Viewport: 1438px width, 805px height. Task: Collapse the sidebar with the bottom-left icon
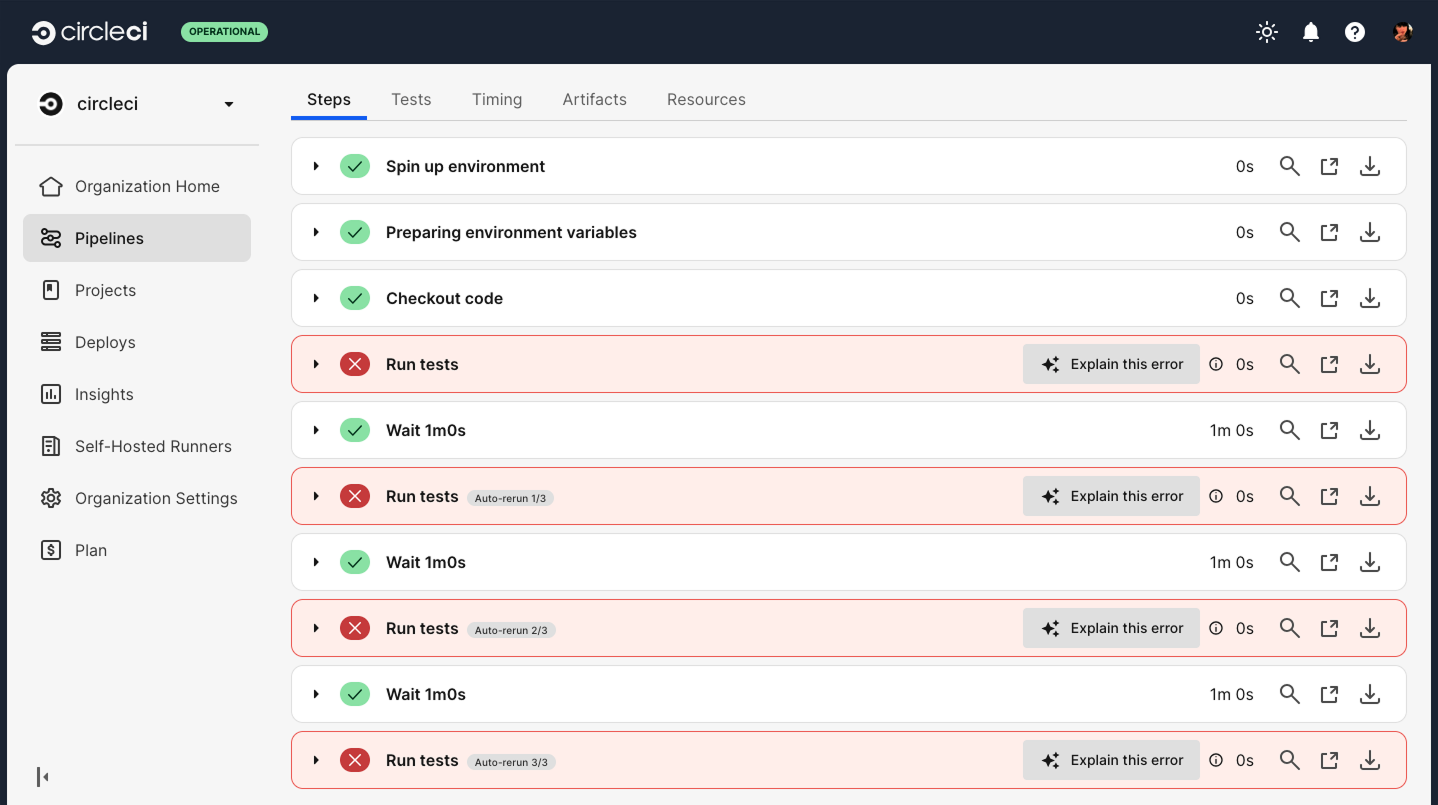point(43,776)
